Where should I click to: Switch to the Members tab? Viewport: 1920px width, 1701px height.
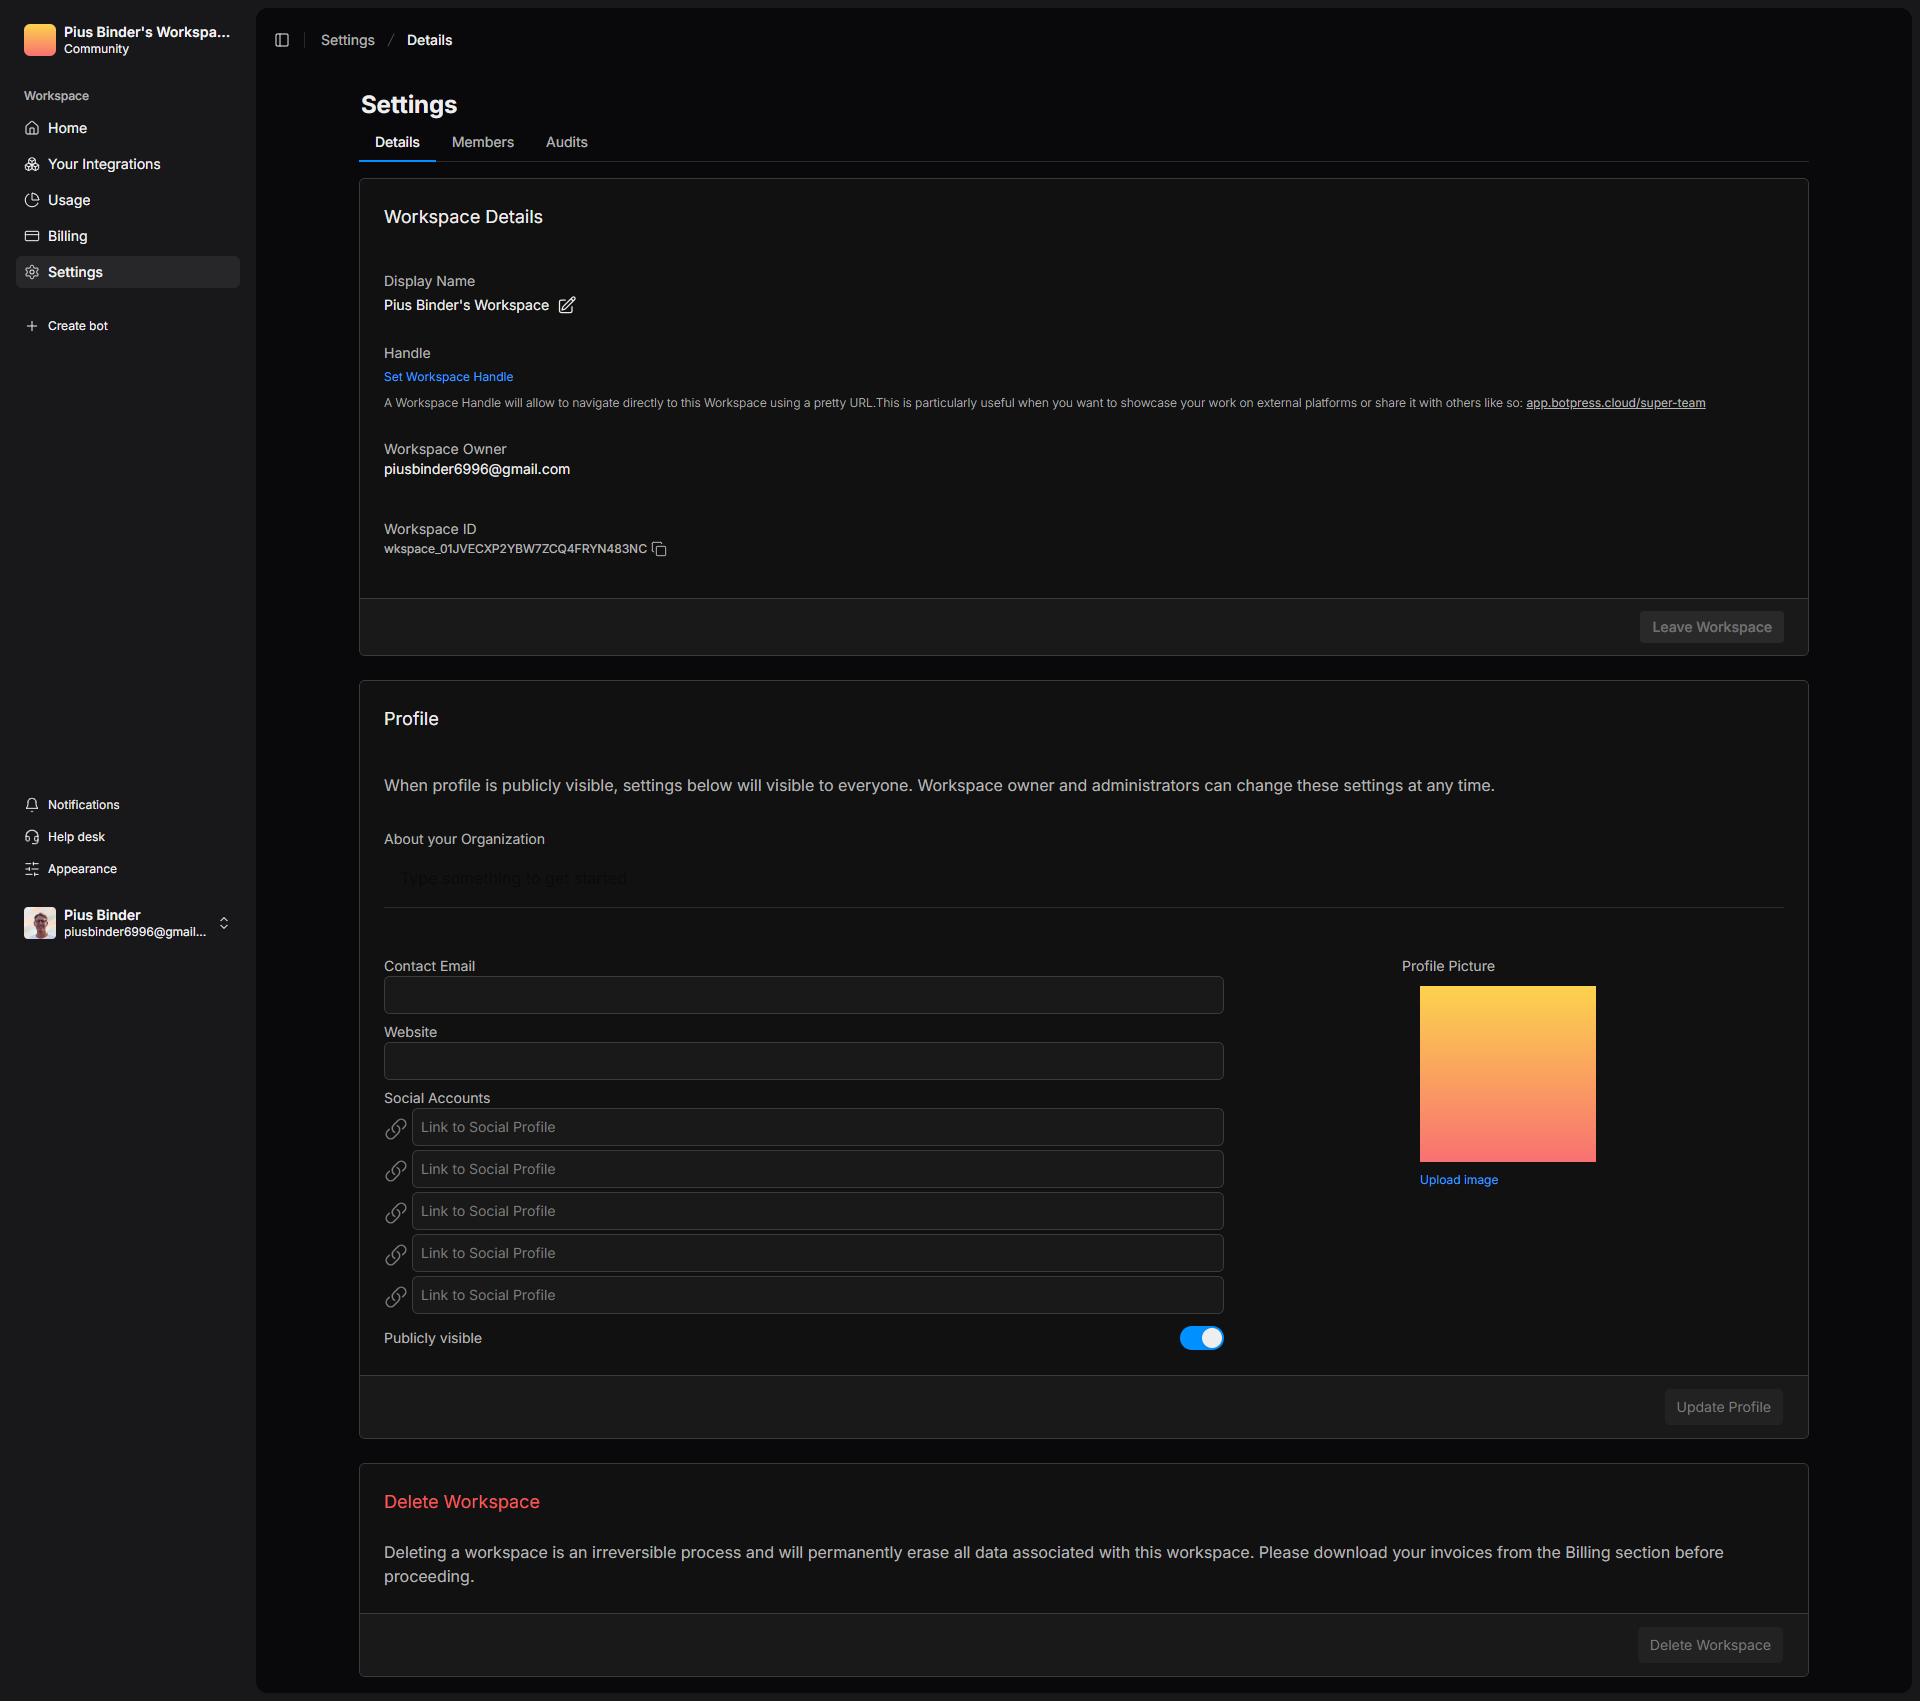(483, 142)
